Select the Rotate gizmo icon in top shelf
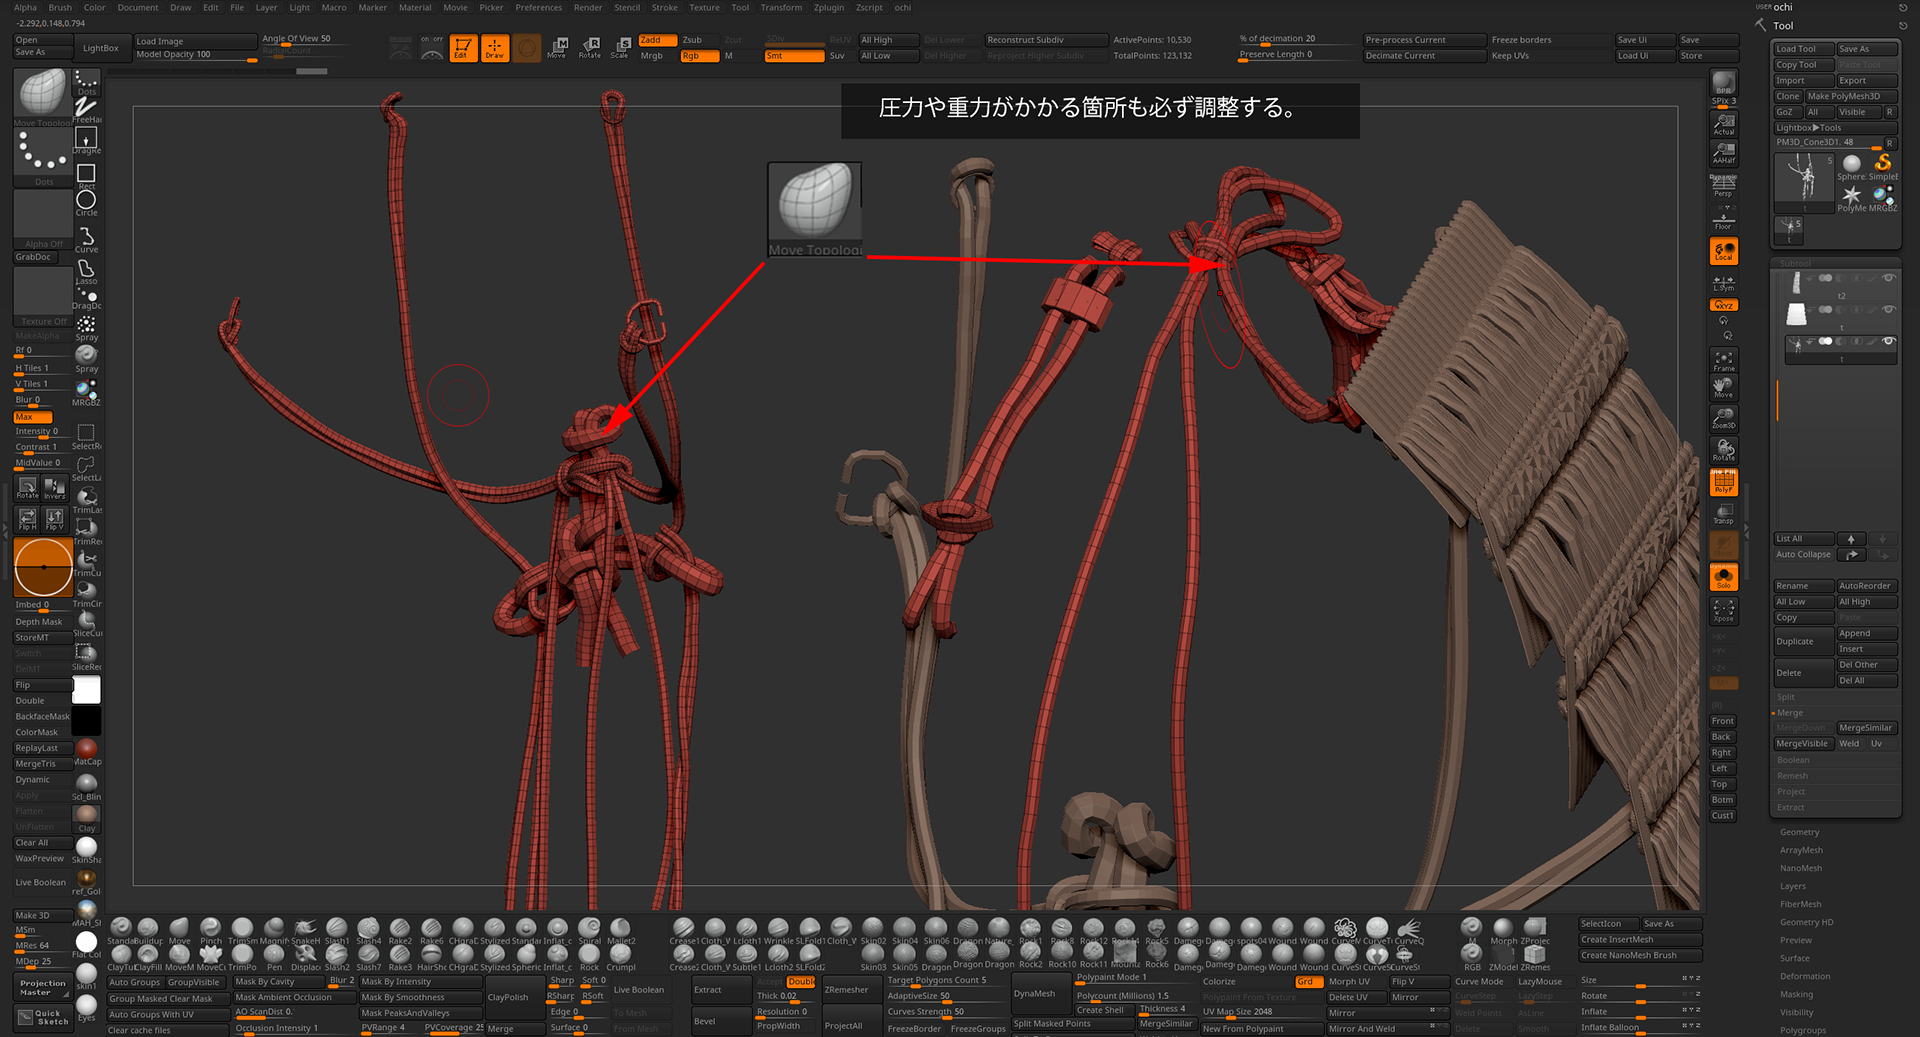1920x1037 pixels. click(x=590, y=48)
